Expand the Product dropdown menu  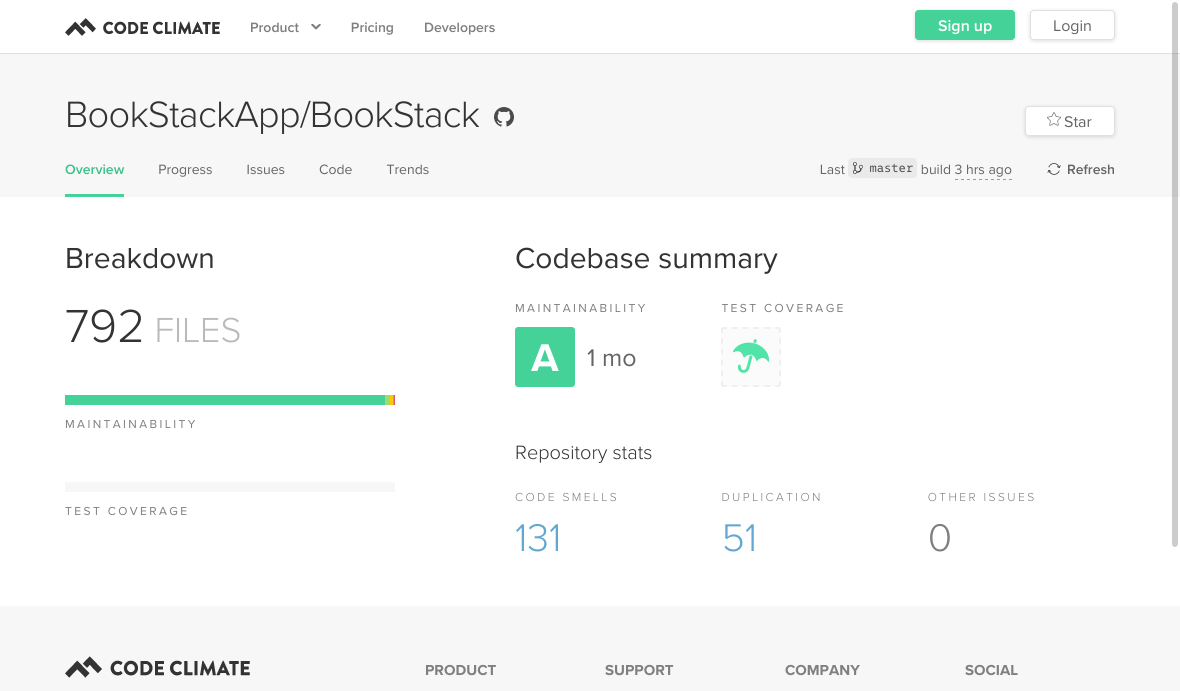pyautogui.click(x=285, y=27)
